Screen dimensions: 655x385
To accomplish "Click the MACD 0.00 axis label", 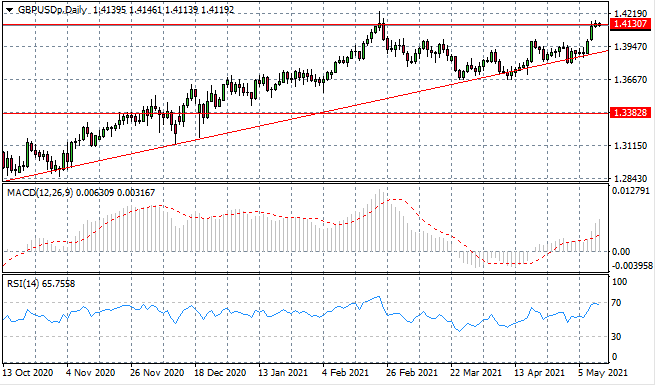I will (x=621, y=252).
